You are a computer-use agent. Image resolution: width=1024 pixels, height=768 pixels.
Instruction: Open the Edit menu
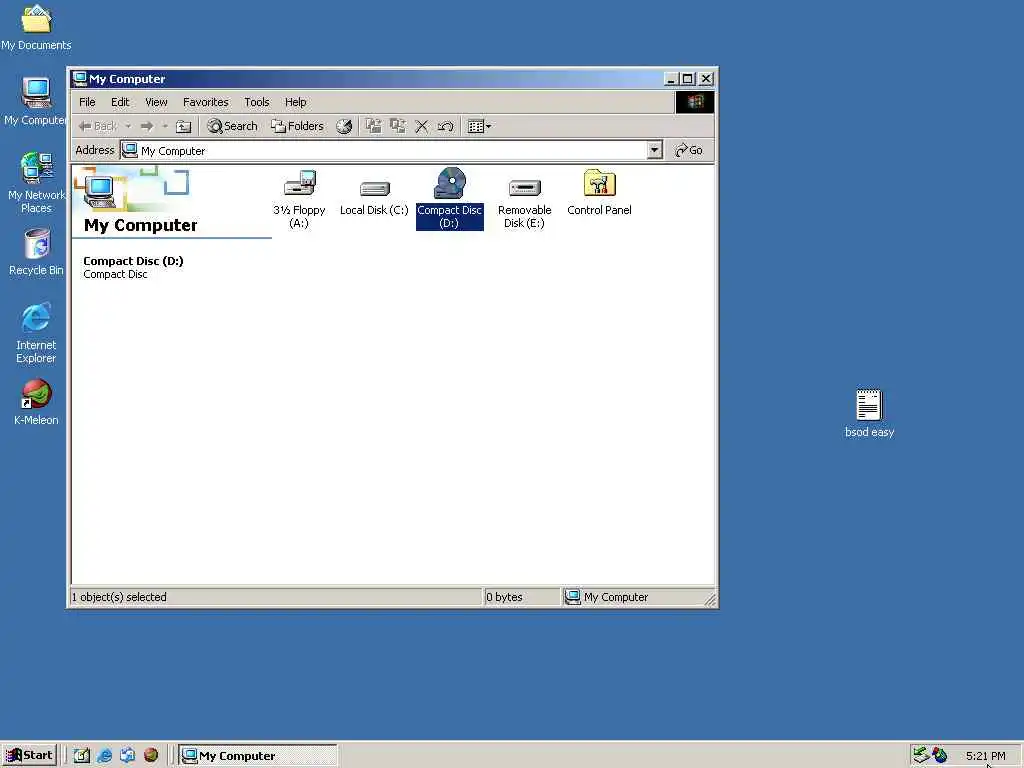tap(120, 102)
